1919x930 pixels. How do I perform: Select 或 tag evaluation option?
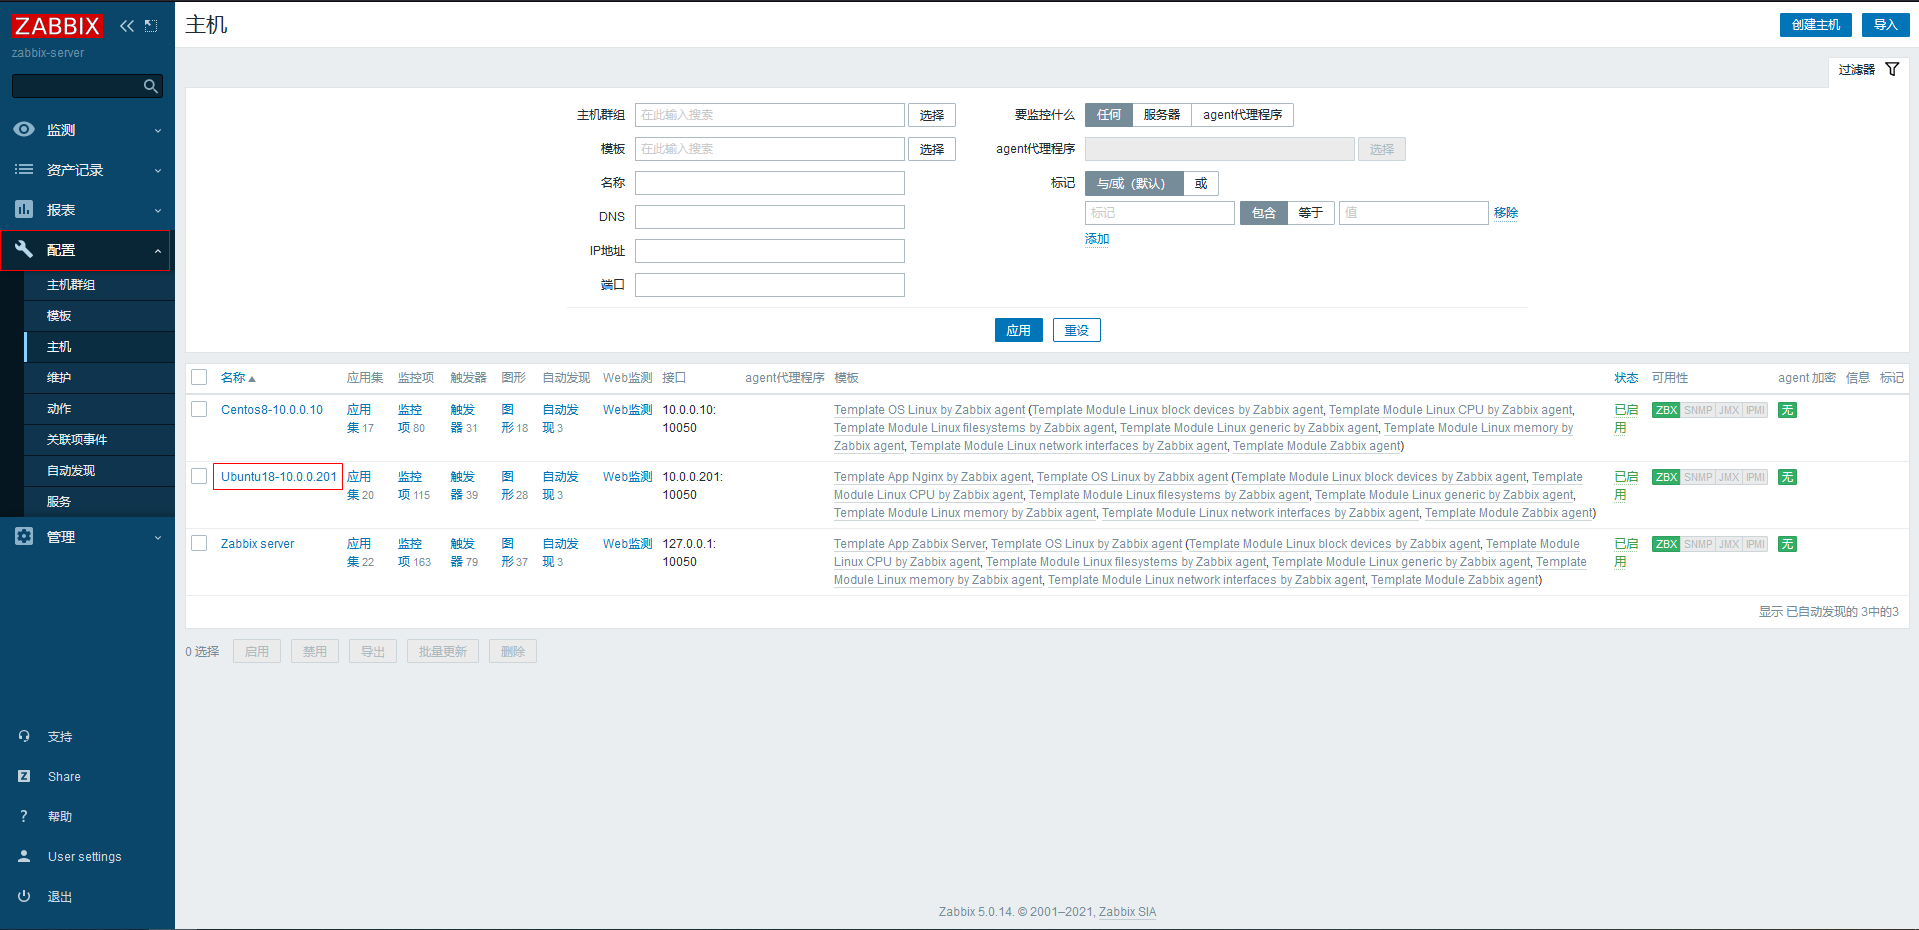click(x=1201, y=183)
